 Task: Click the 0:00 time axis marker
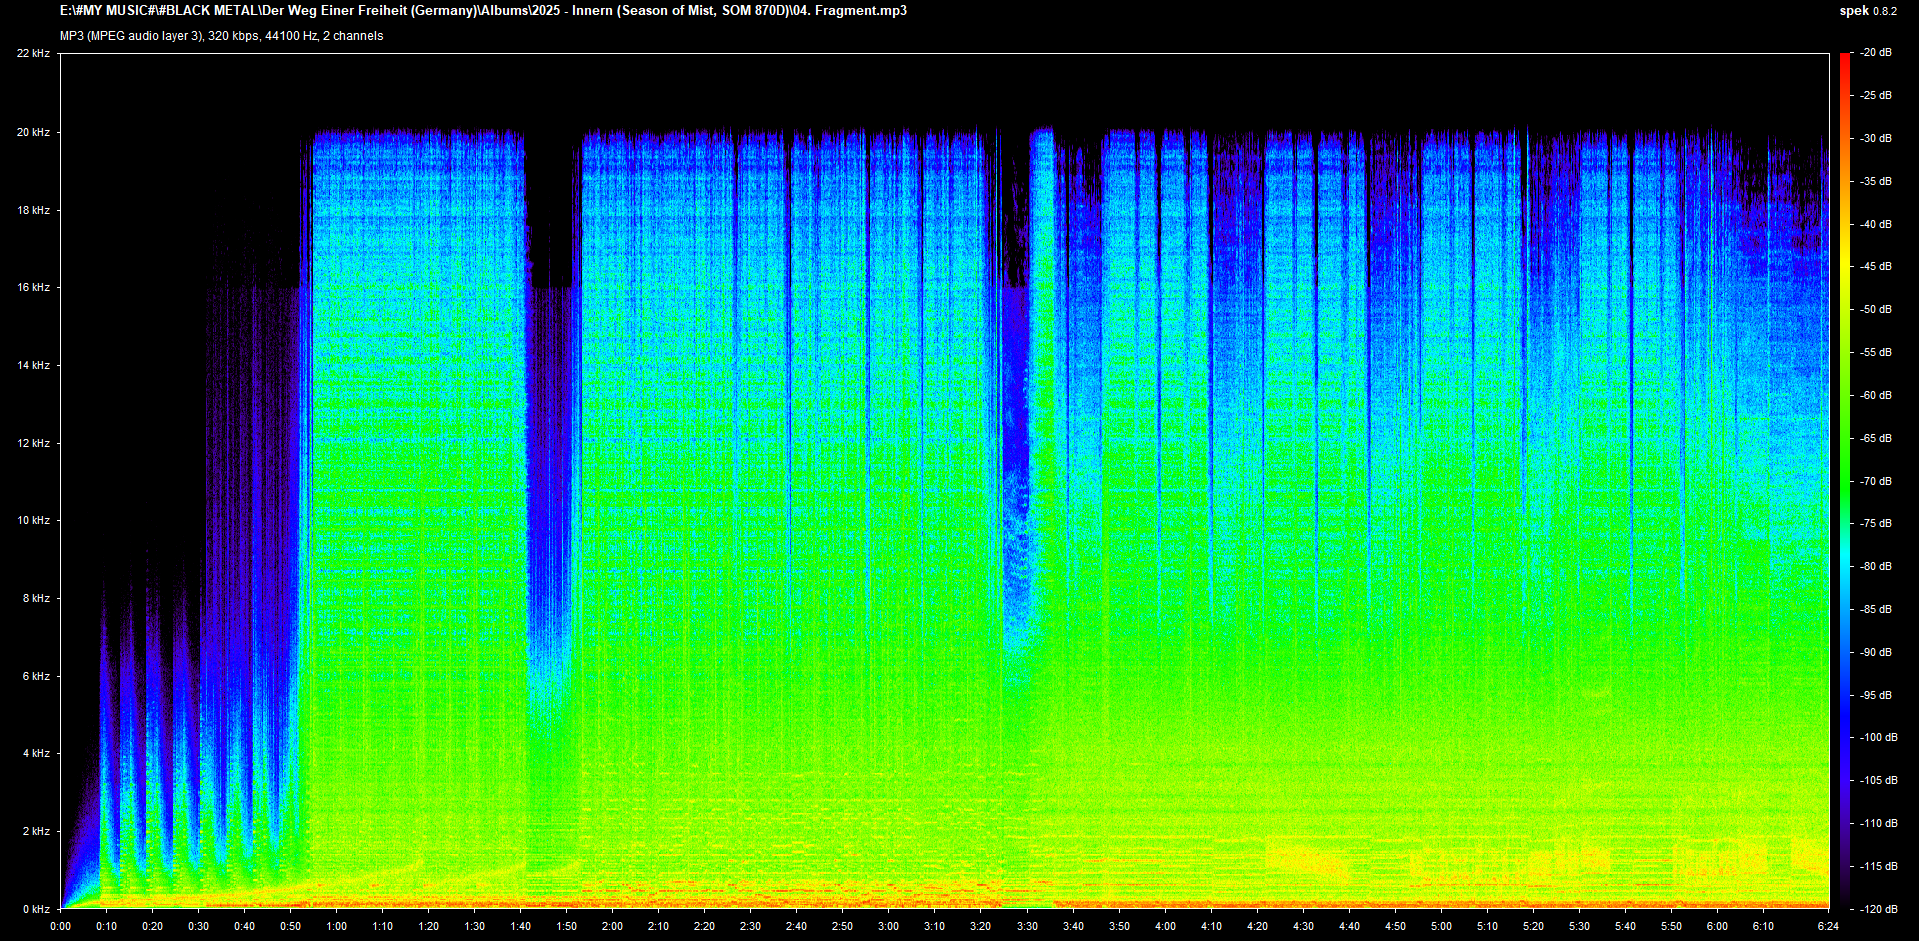pos(61,926)
